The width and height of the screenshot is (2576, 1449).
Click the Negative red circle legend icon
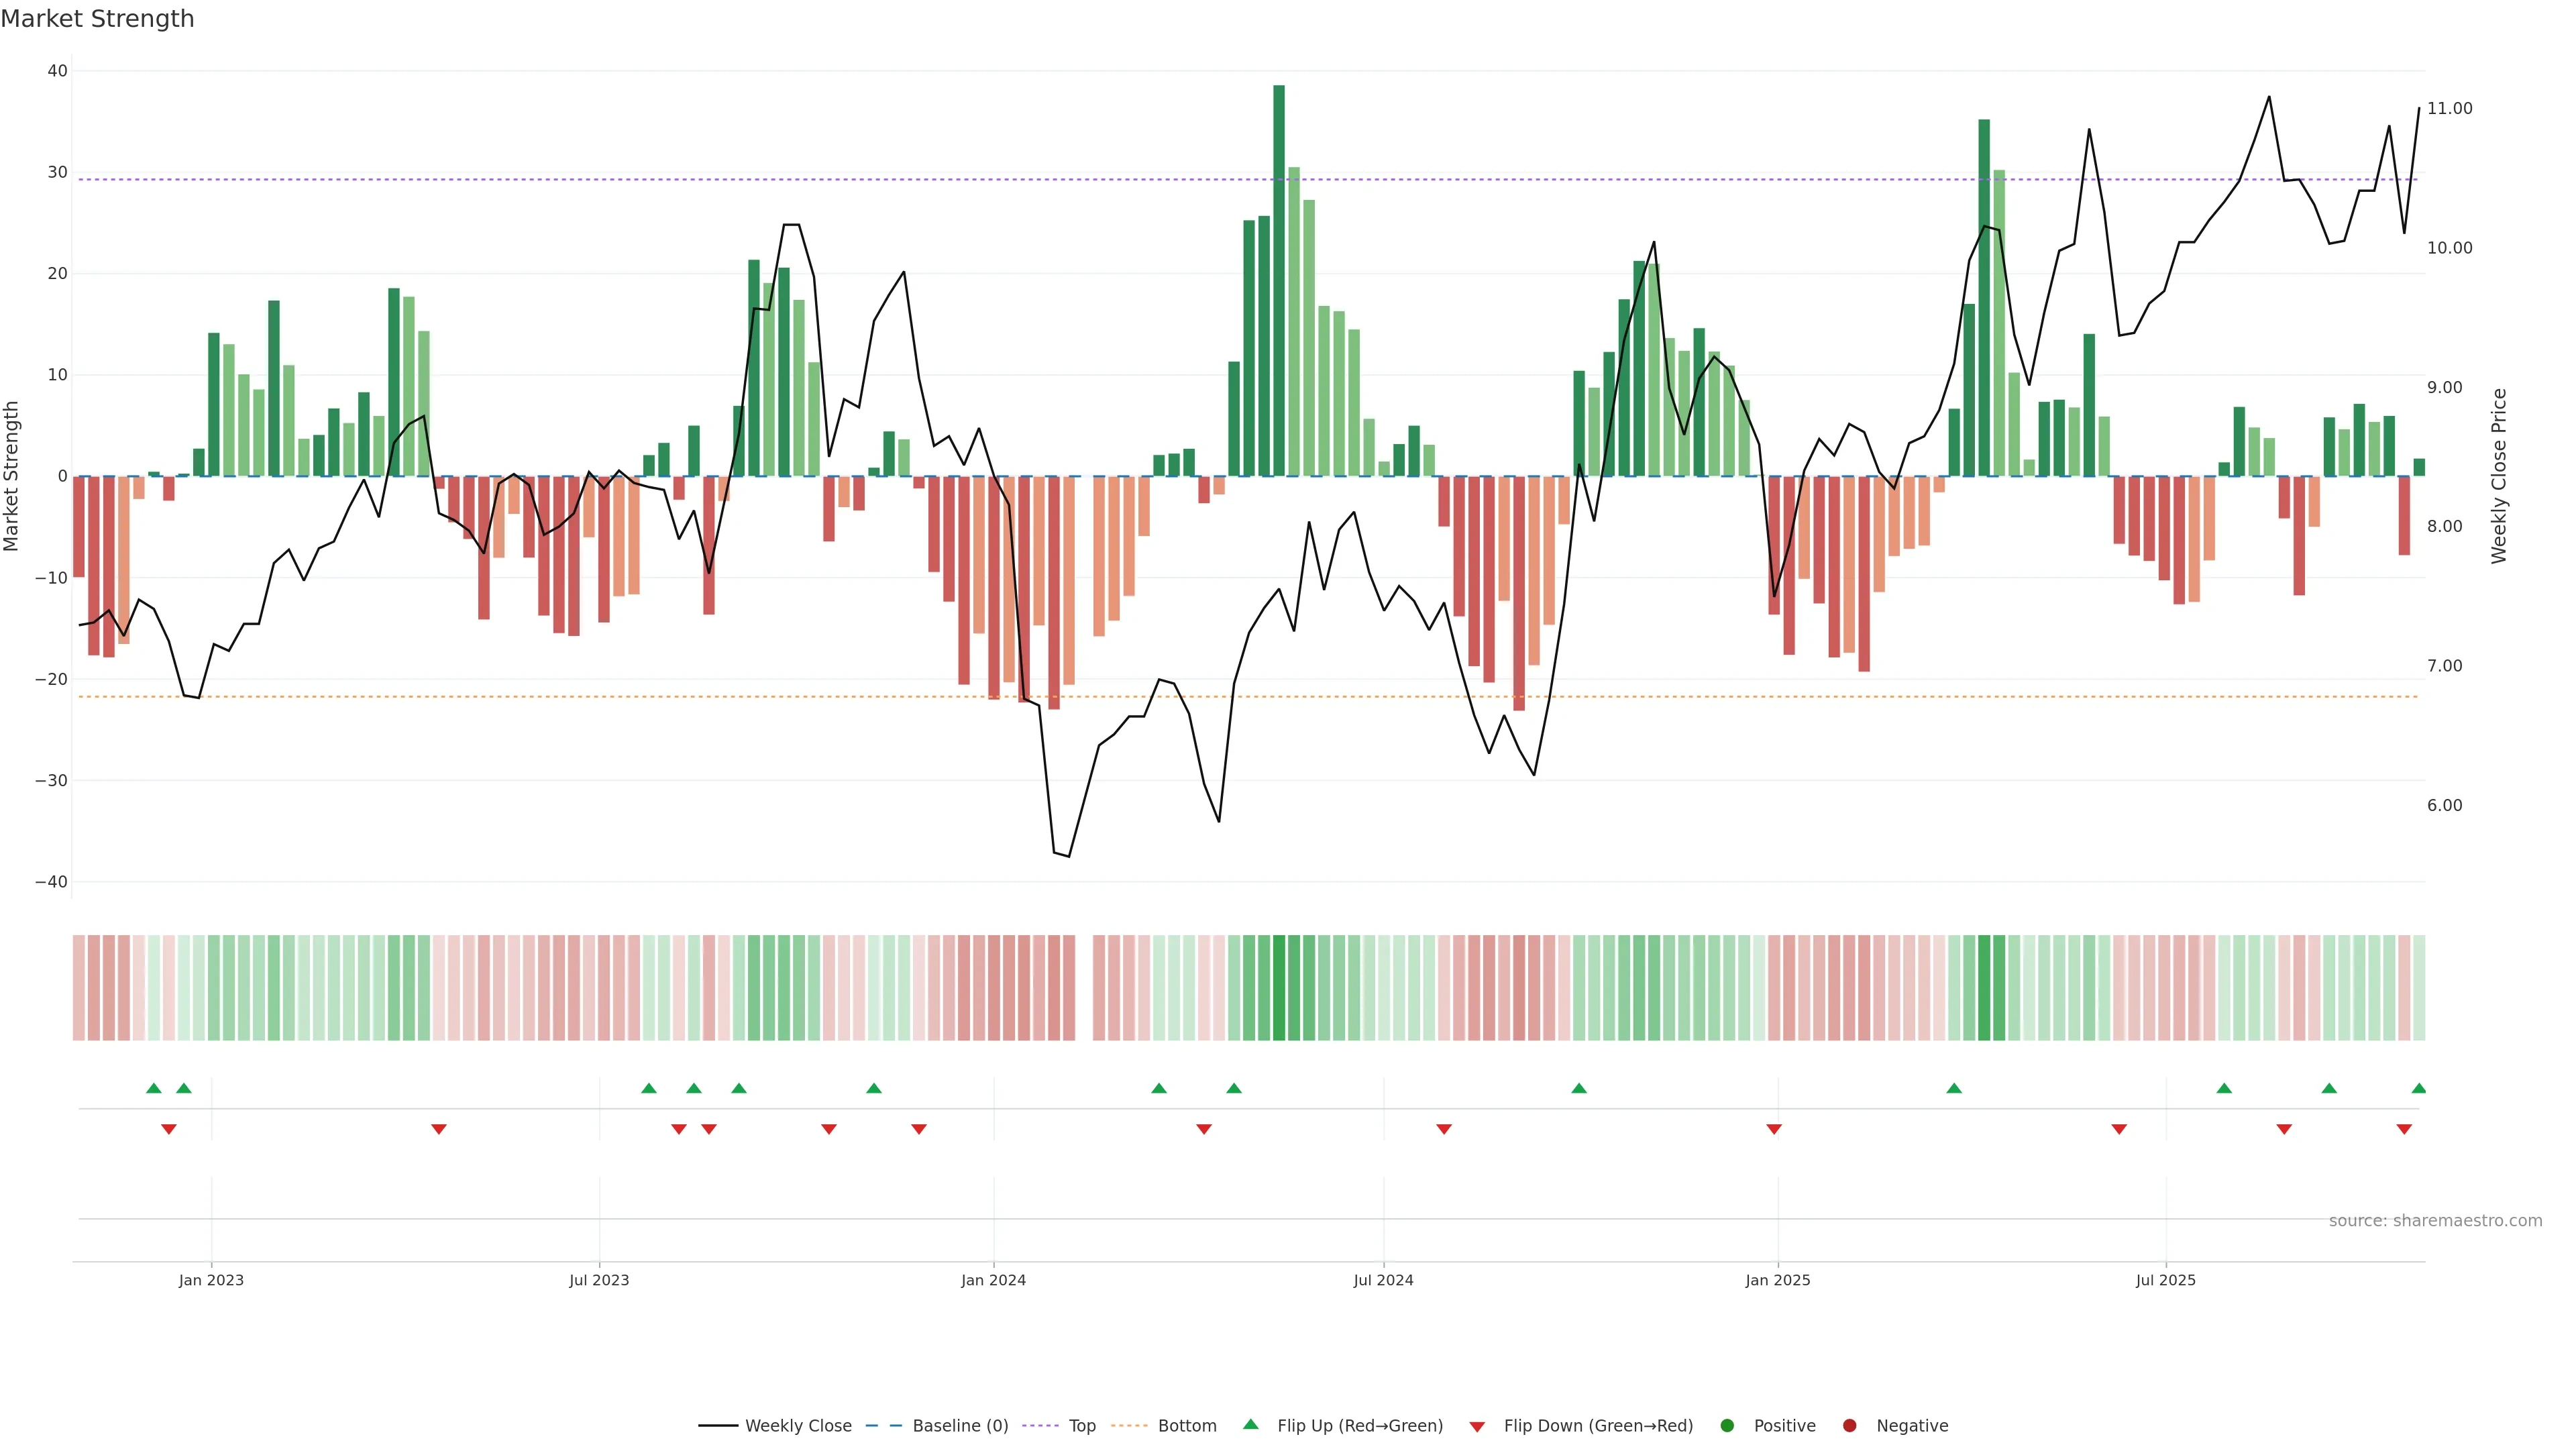tap(1849, 1425)
